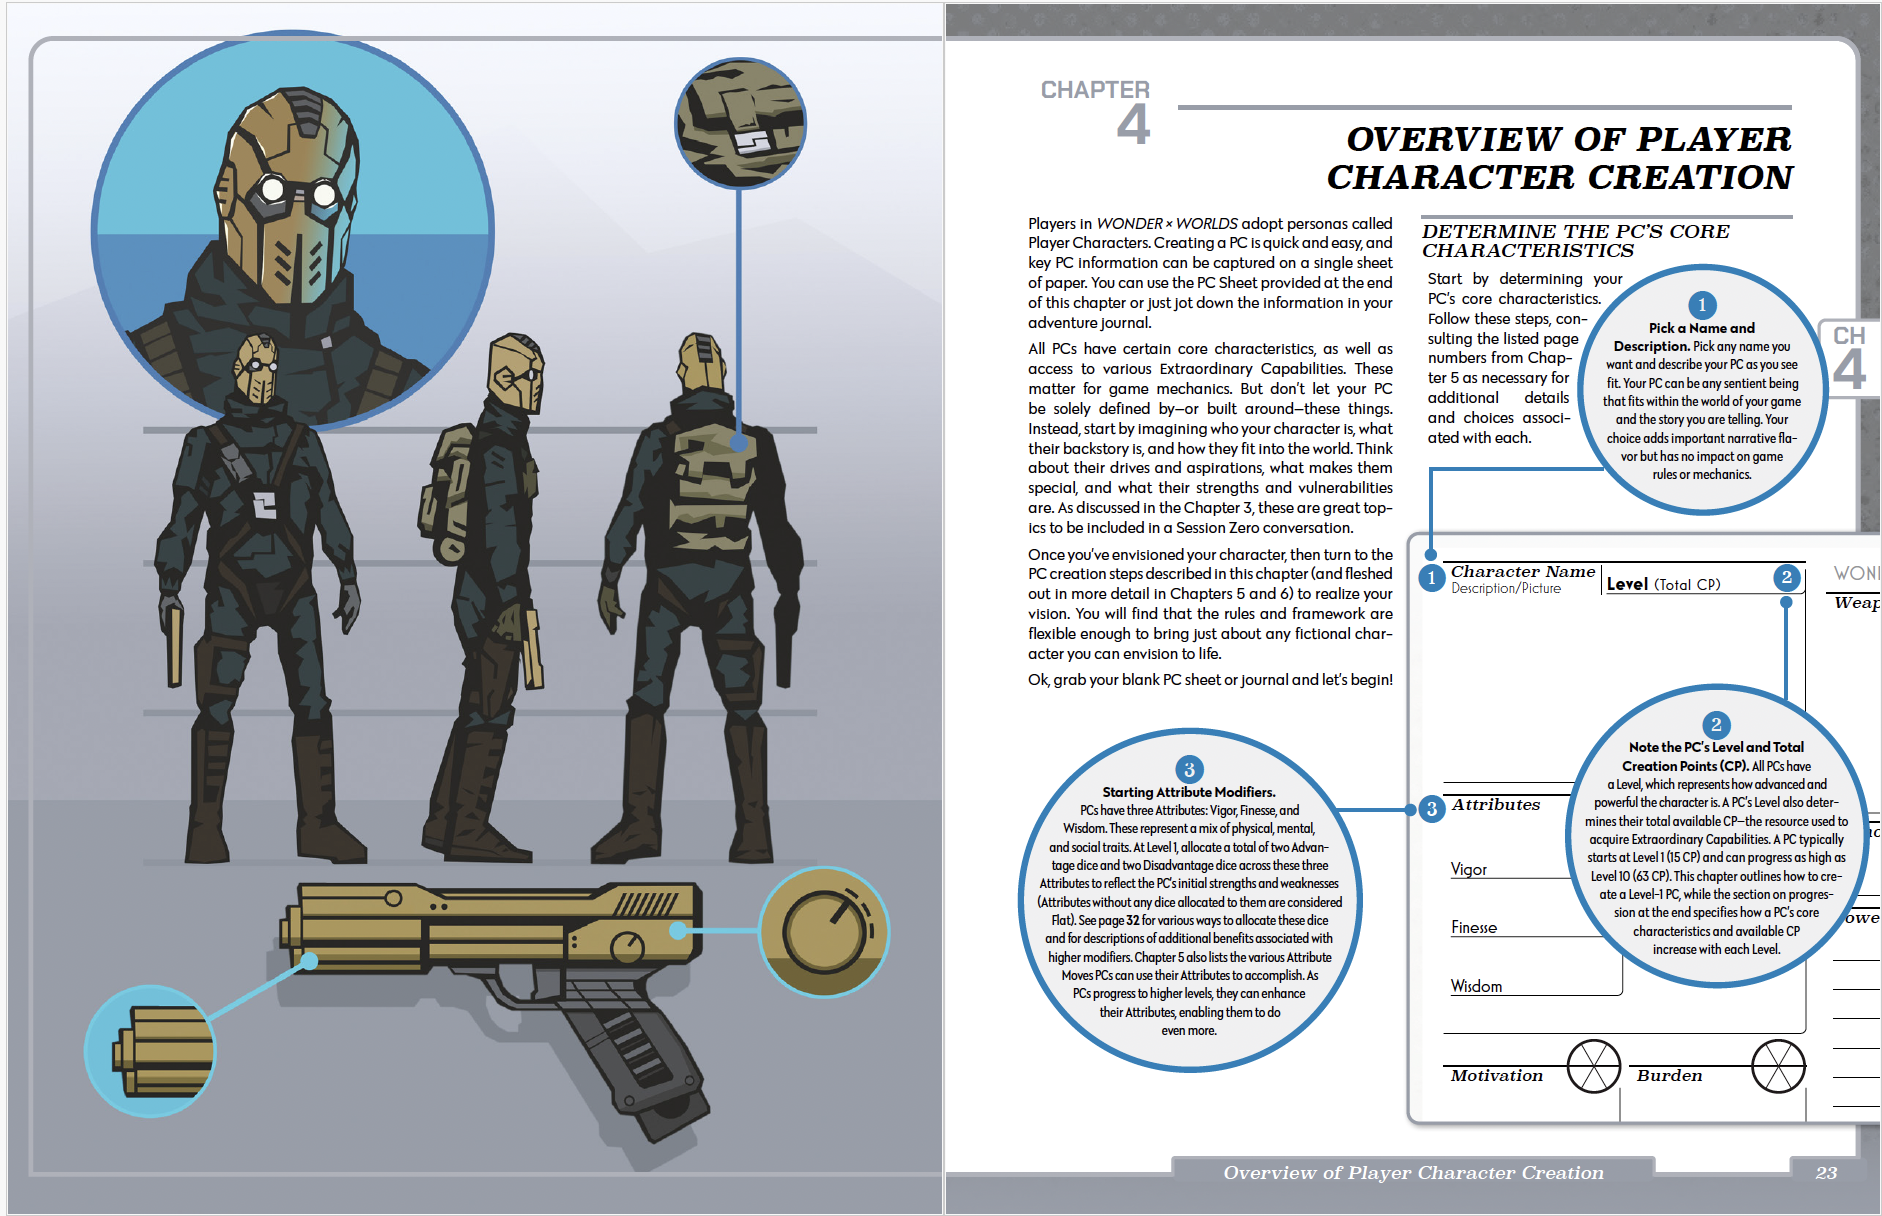The image size is (1882, 1216).
Task: Click the Burden wheel circle icon
Action: pyautogui.click(x=1779, y=1066)
